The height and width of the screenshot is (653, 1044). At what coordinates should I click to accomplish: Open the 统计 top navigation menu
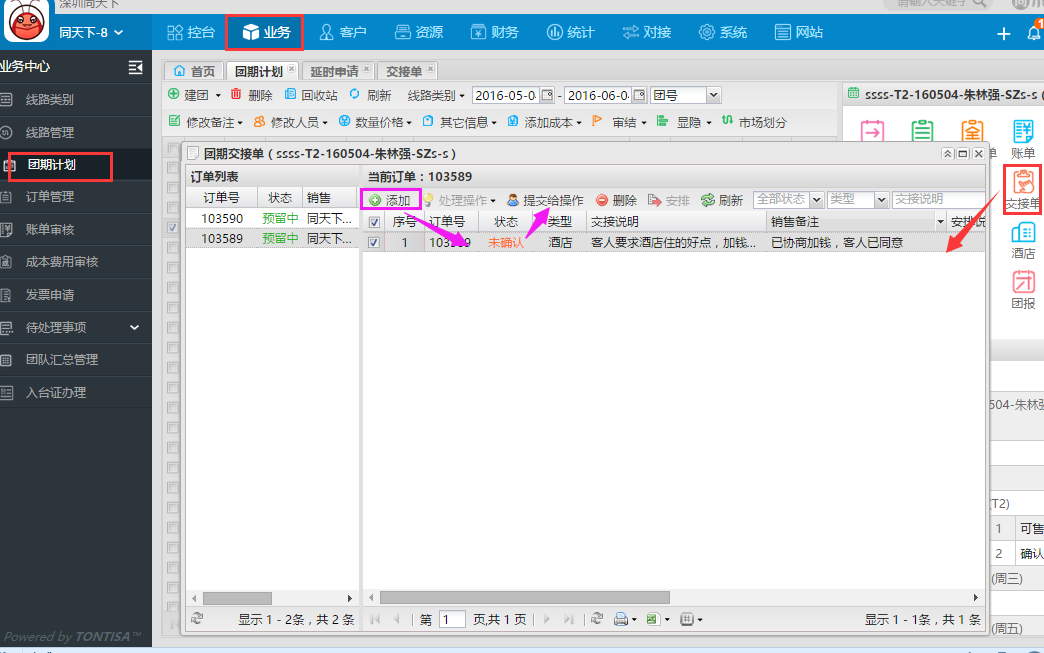coord(571,32)
